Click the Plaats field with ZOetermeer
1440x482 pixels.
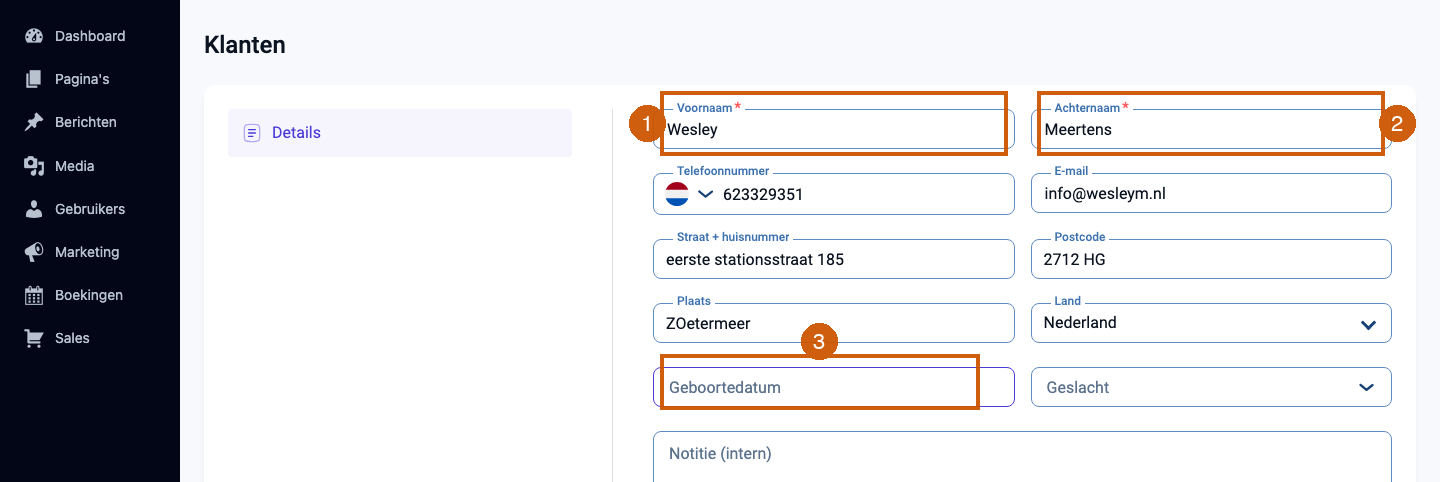click(834, 323)
